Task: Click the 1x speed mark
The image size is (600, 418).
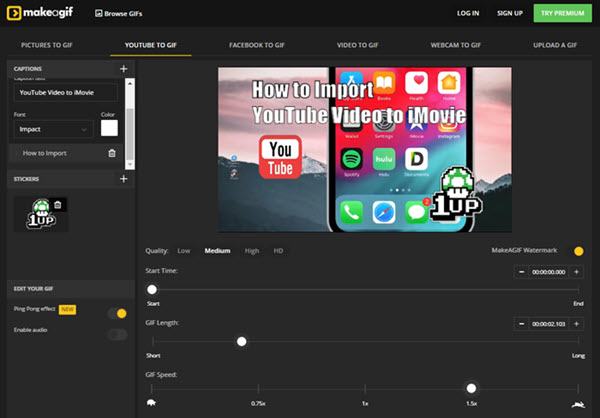Action: pyautogui.click(x=365, y=403)
